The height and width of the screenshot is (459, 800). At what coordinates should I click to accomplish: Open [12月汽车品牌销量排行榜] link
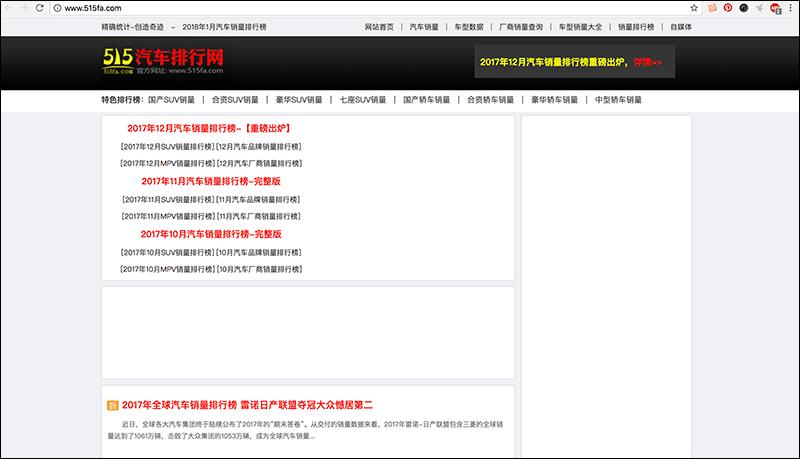point(259,147)
